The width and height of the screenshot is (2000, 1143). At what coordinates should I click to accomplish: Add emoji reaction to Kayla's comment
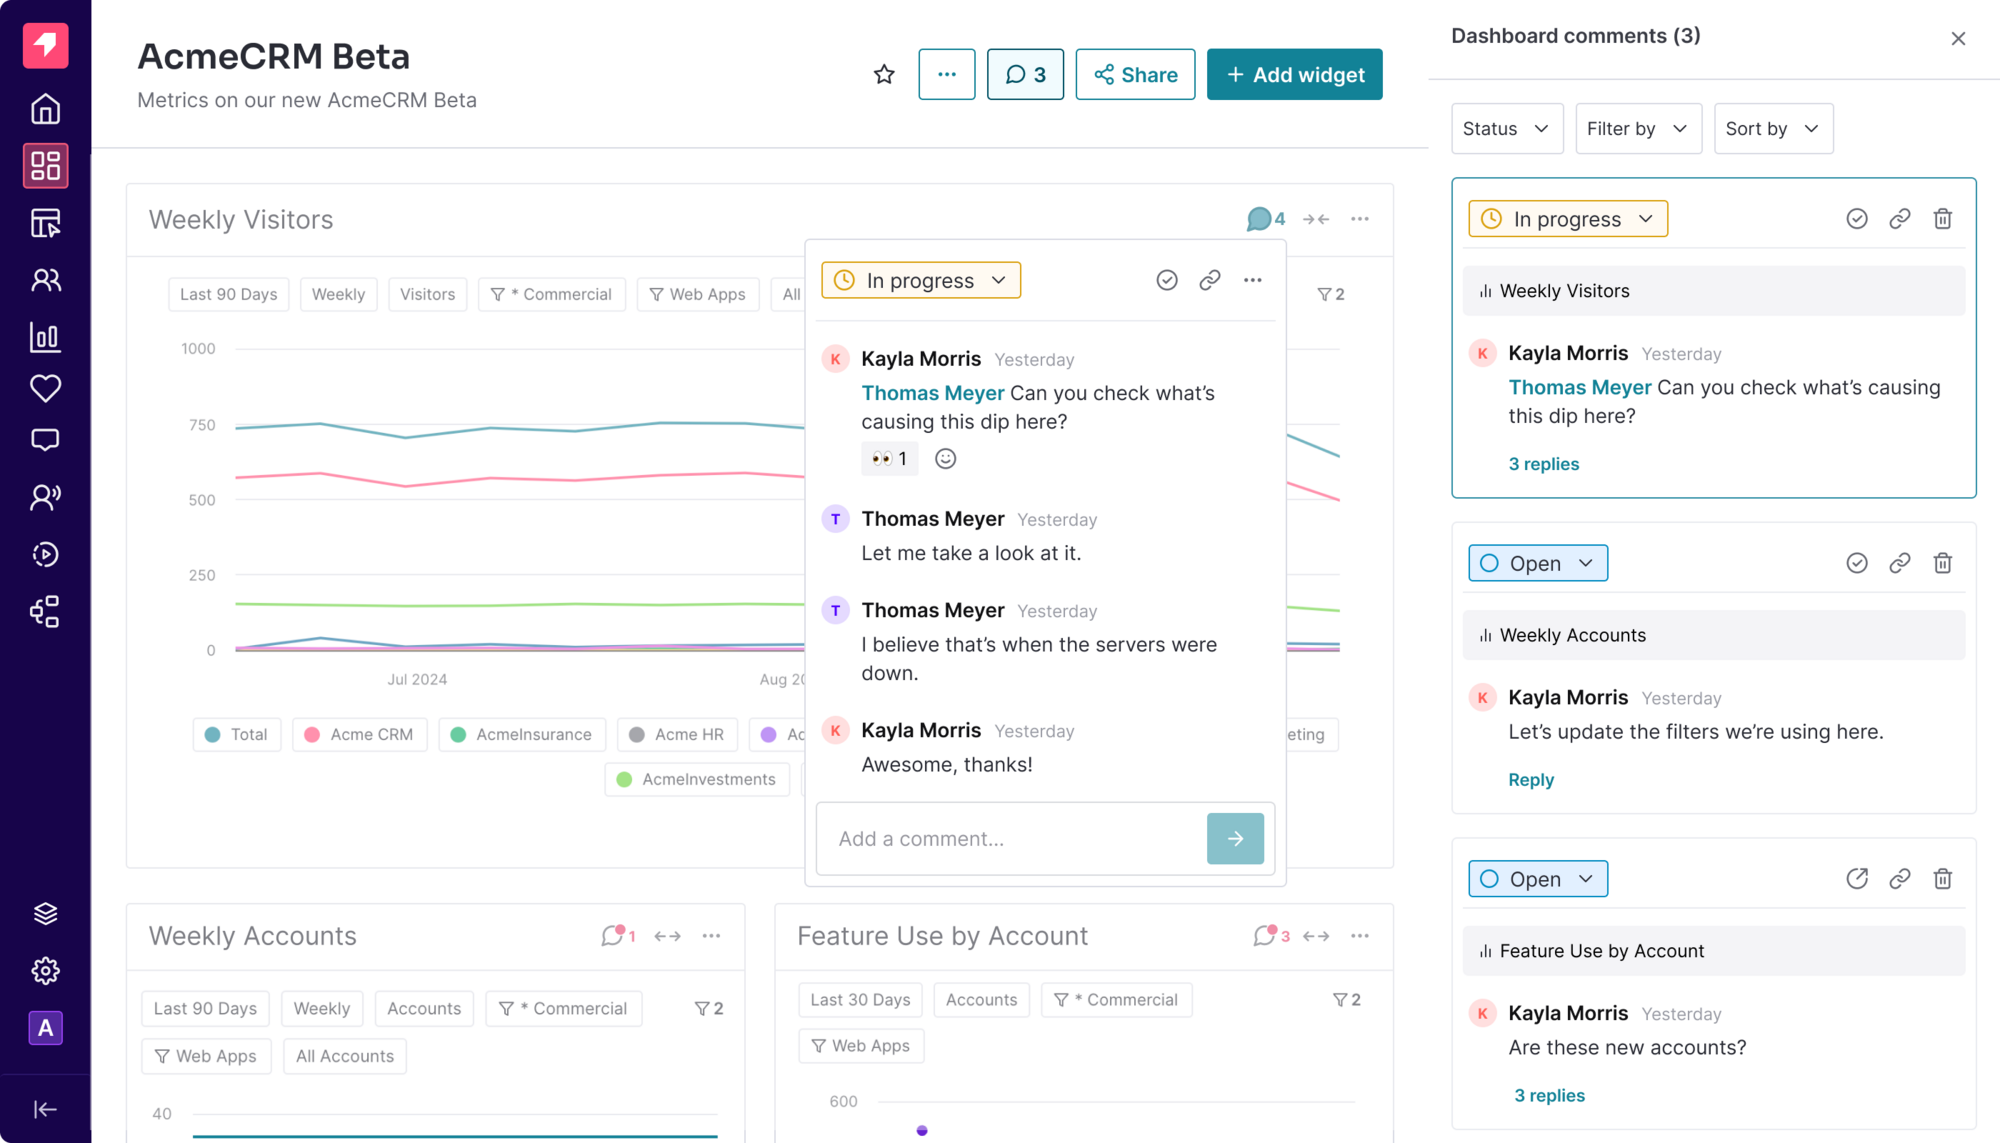pyautogui.click(x=945, y=458)
